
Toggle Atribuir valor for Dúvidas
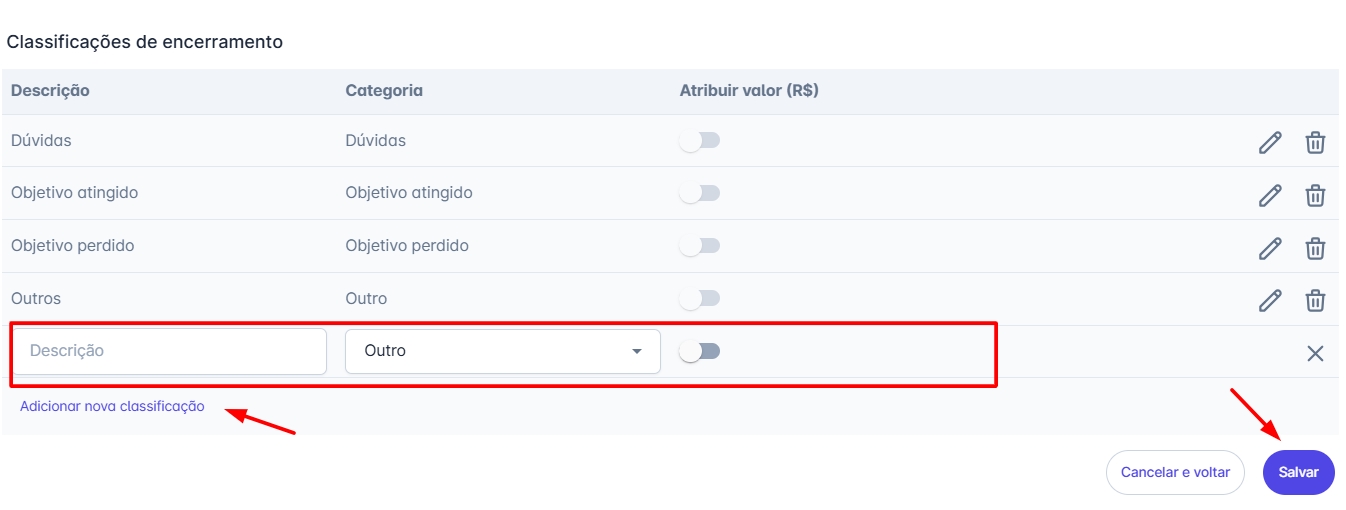pyautogui.click(x=699, y=141)
